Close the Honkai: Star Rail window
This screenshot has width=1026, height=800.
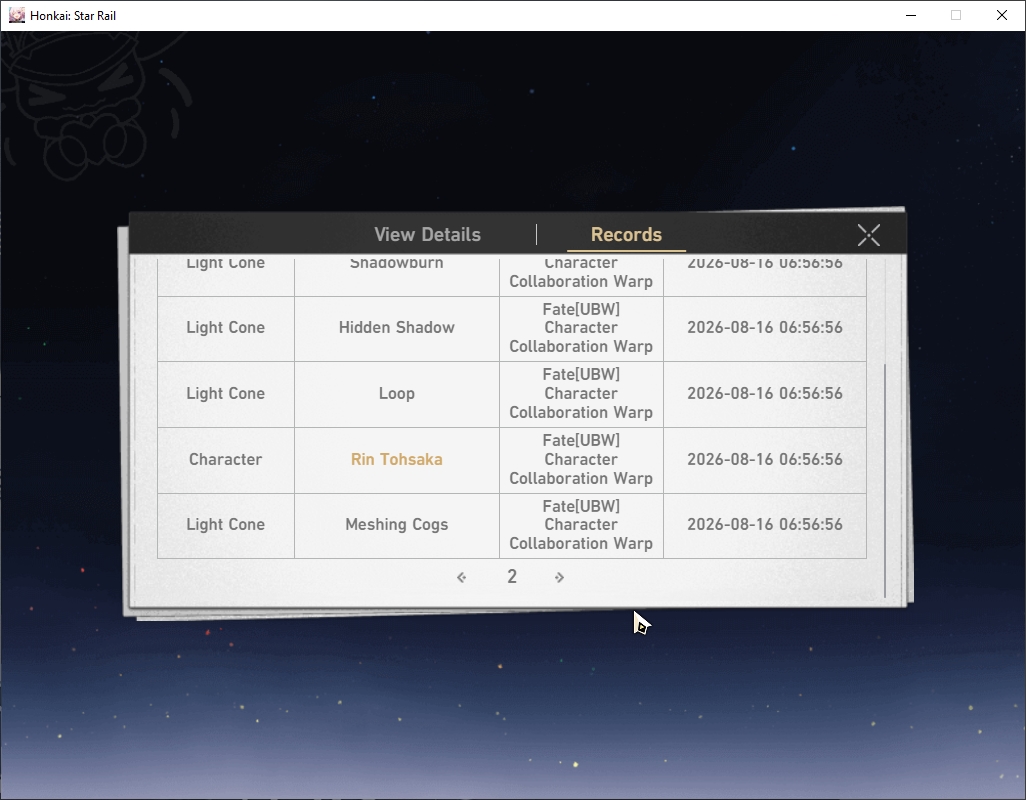1002,15
